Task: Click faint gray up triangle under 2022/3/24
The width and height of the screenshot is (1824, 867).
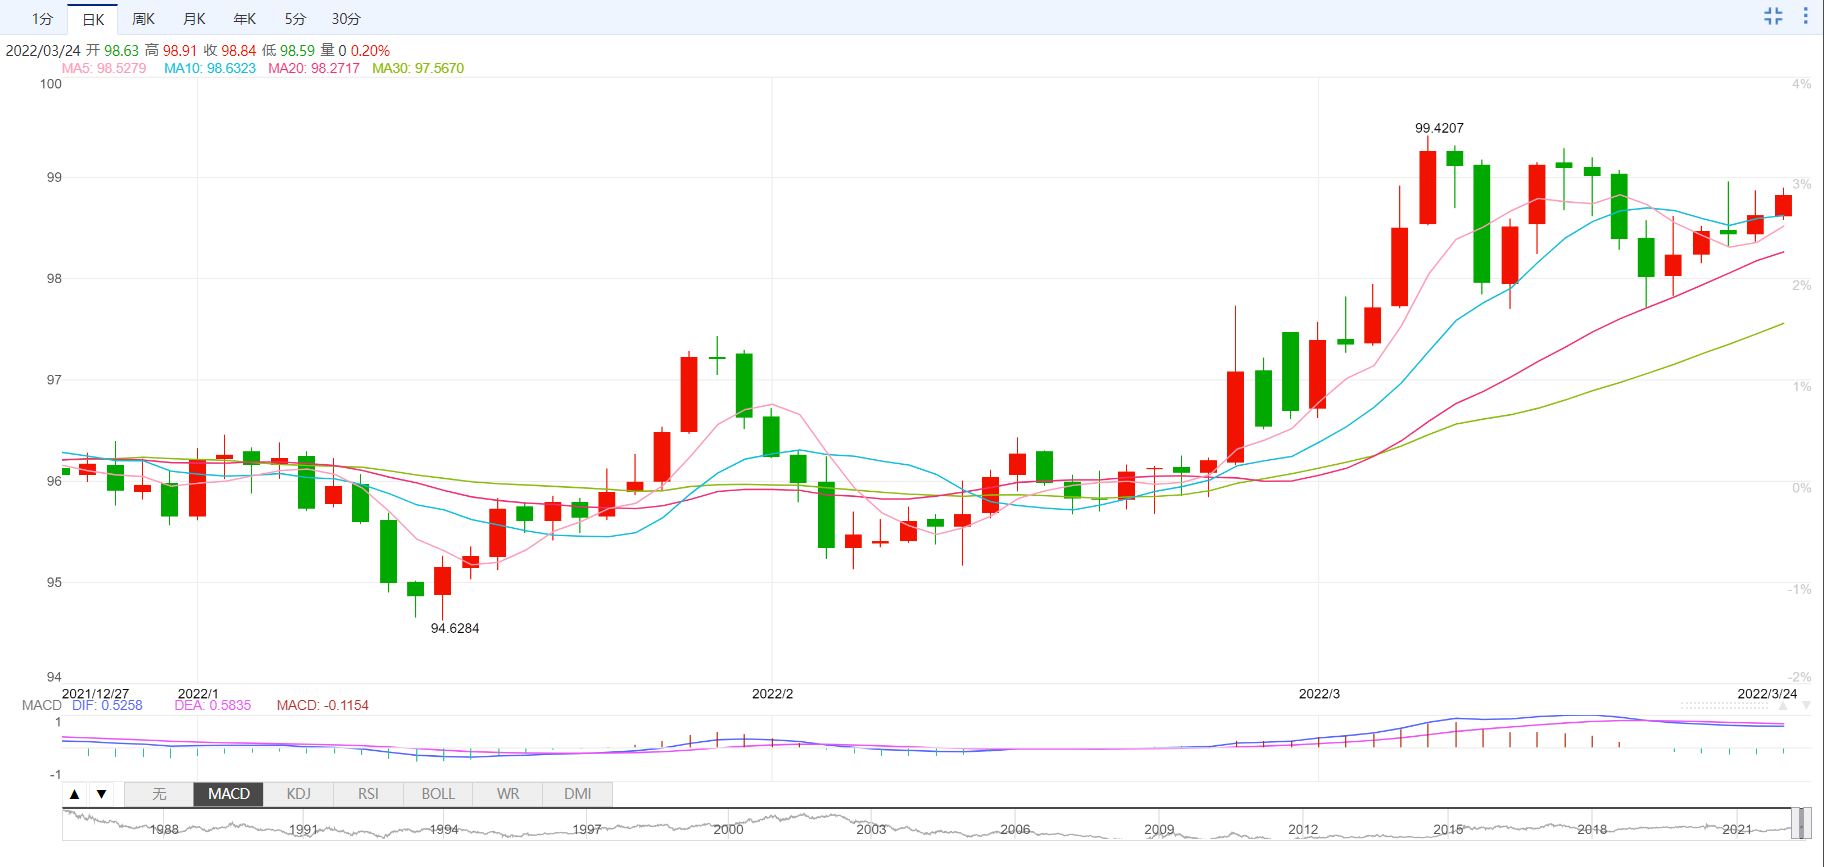Action: click(x=1782, y=705)
